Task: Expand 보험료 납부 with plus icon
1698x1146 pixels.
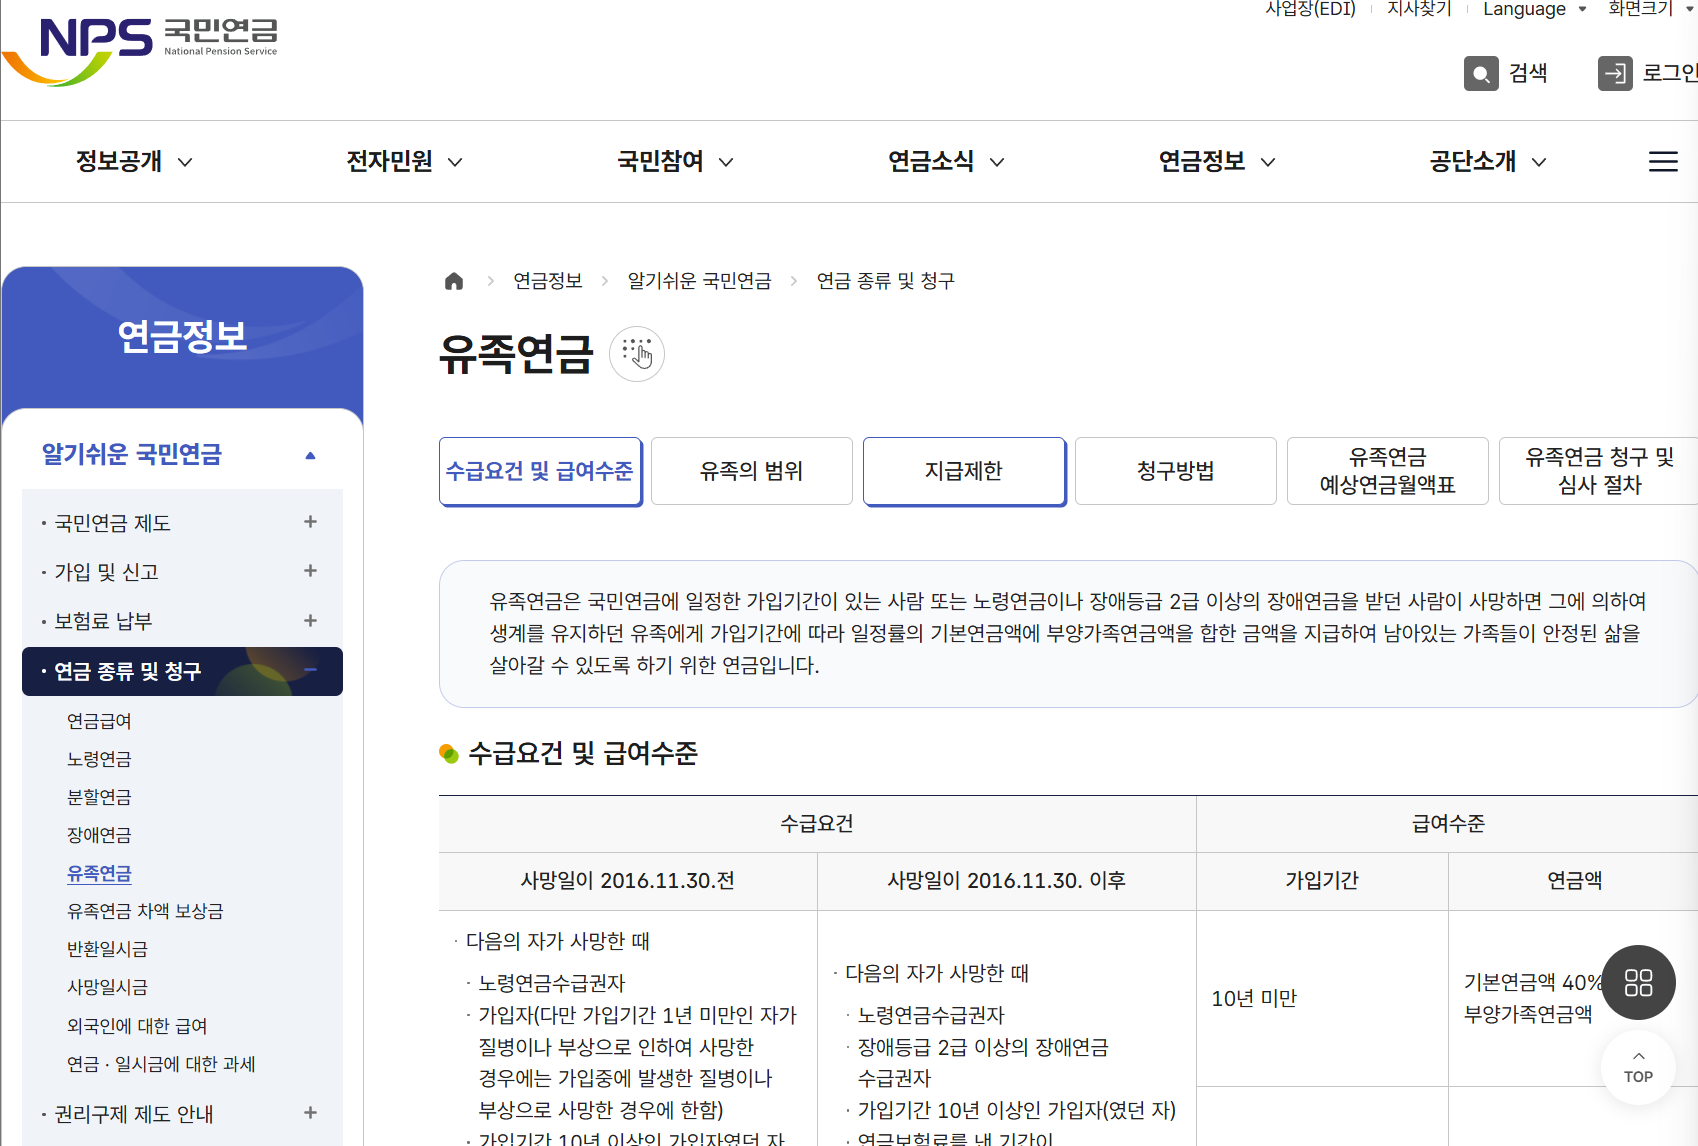Action: (x=310, y=620)
